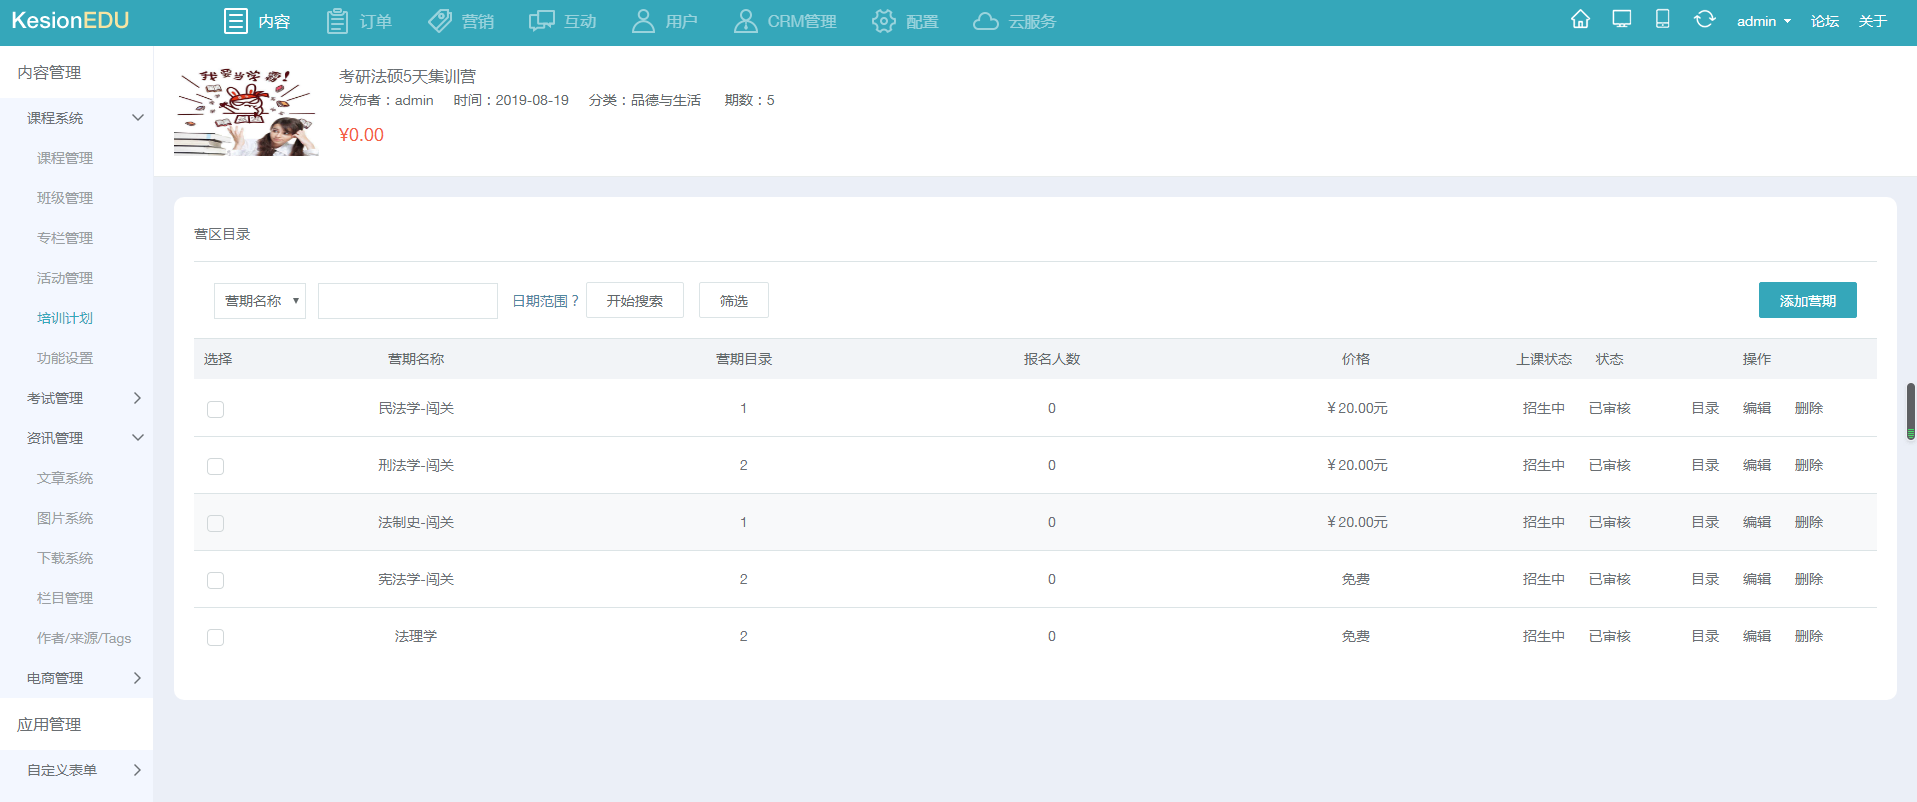Click the refresh cache icon
This screenshot has height=802, width=1917.
(x=1704, y=19)
